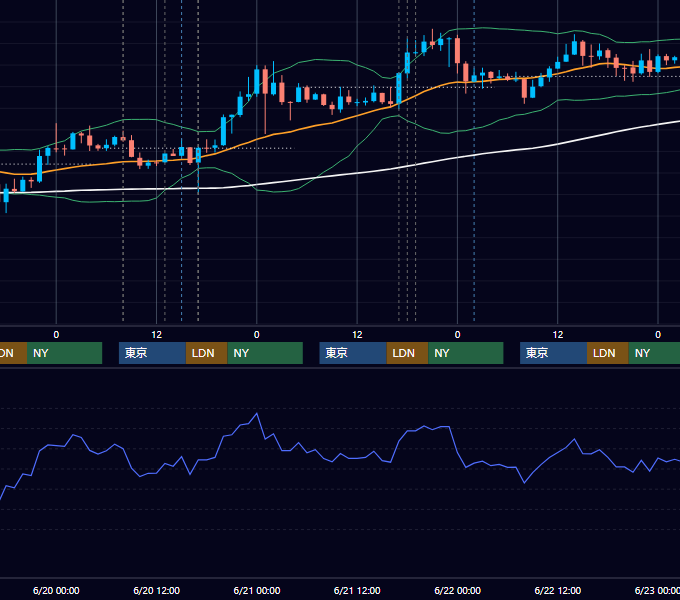This screenshot has height=600, width=680.
Task: Click the 6/21 00:00 time axis label
Action: (257, 590)
